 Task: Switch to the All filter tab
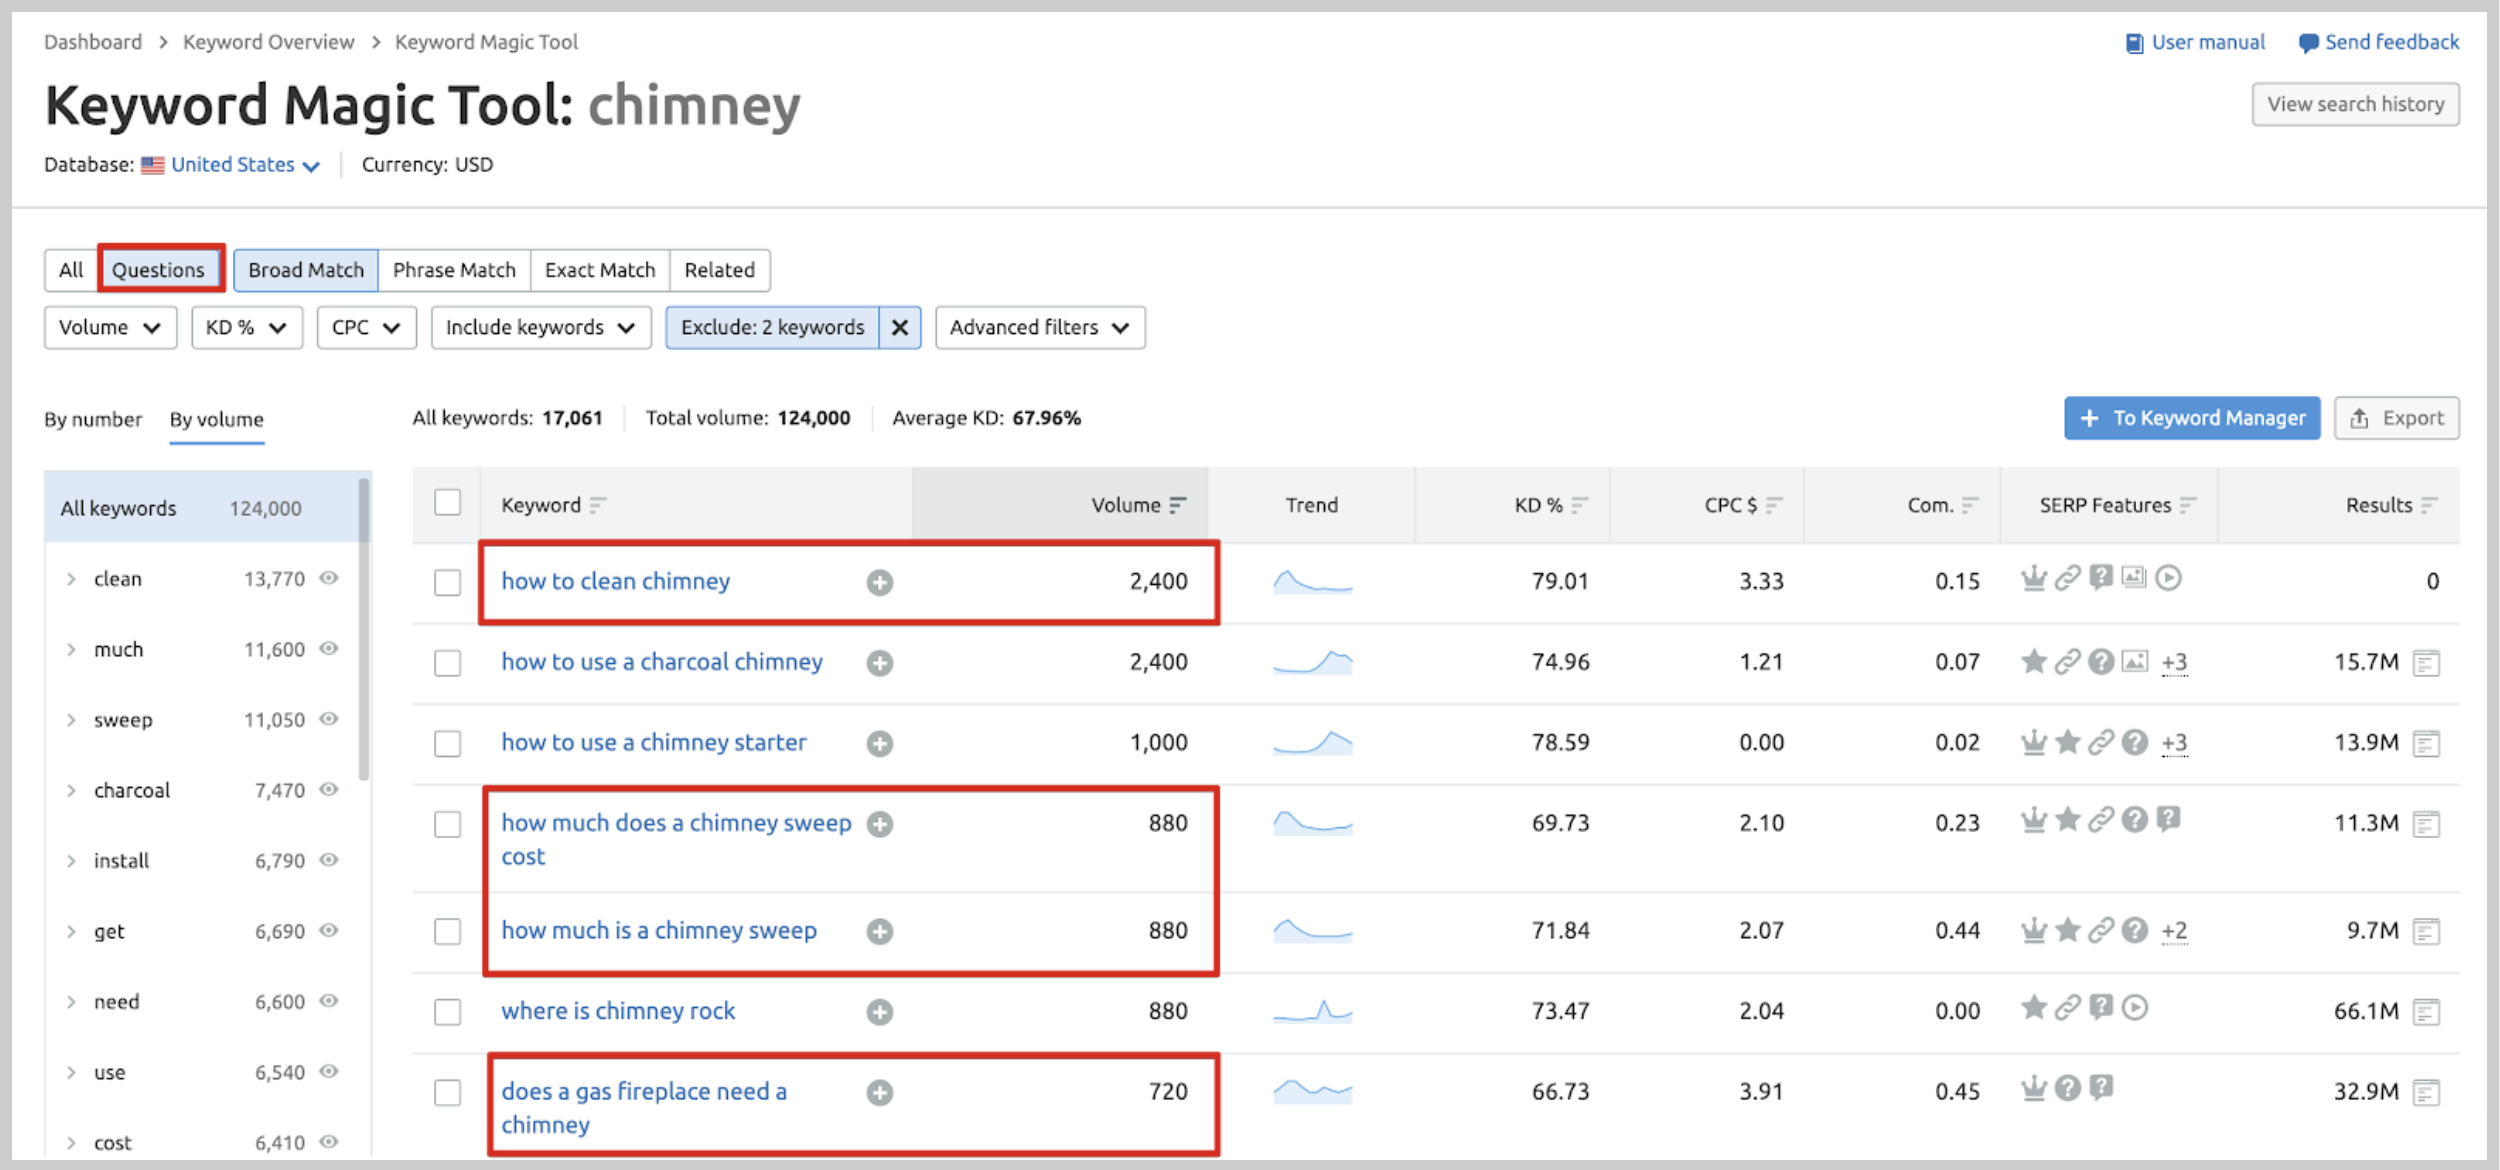(x=71, y=270)
